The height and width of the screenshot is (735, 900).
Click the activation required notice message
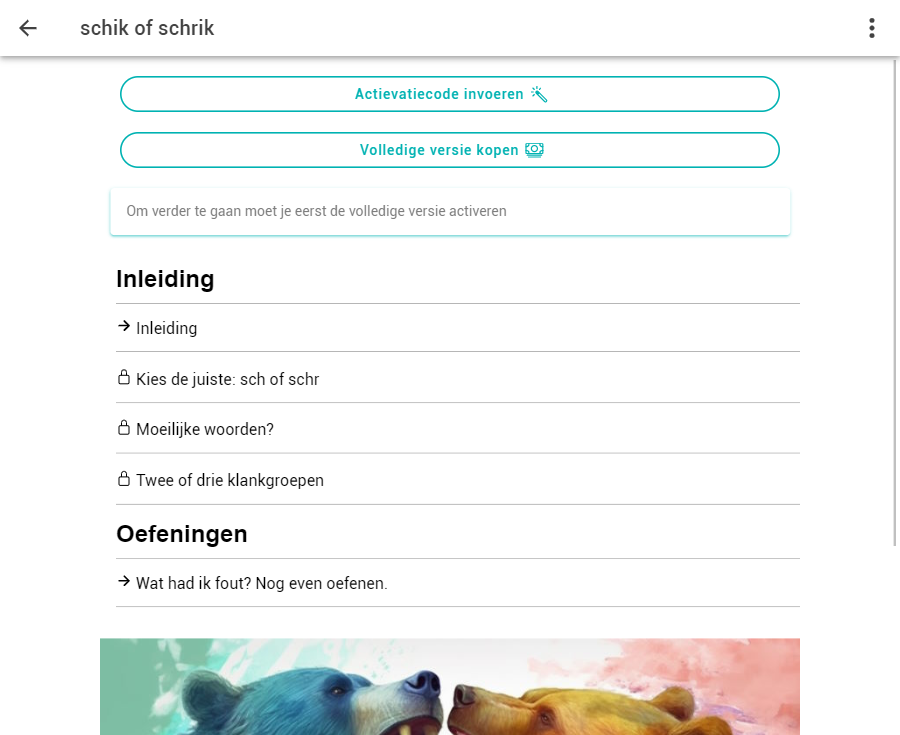[450, 212]
